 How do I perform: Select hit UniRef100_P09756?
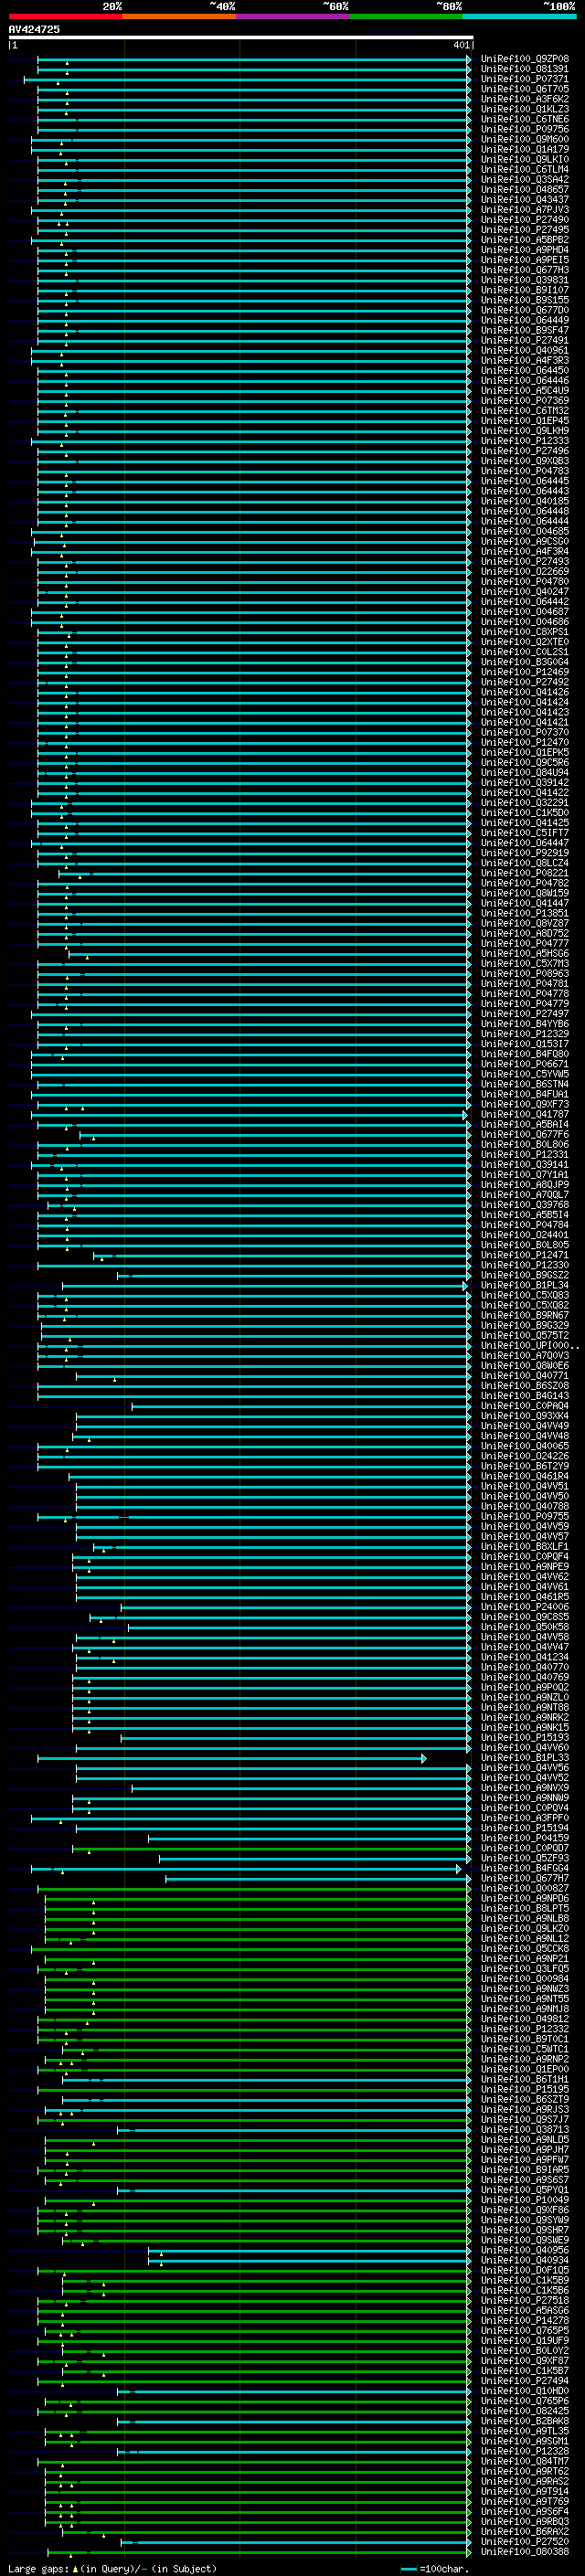click(x=525, y=129)
